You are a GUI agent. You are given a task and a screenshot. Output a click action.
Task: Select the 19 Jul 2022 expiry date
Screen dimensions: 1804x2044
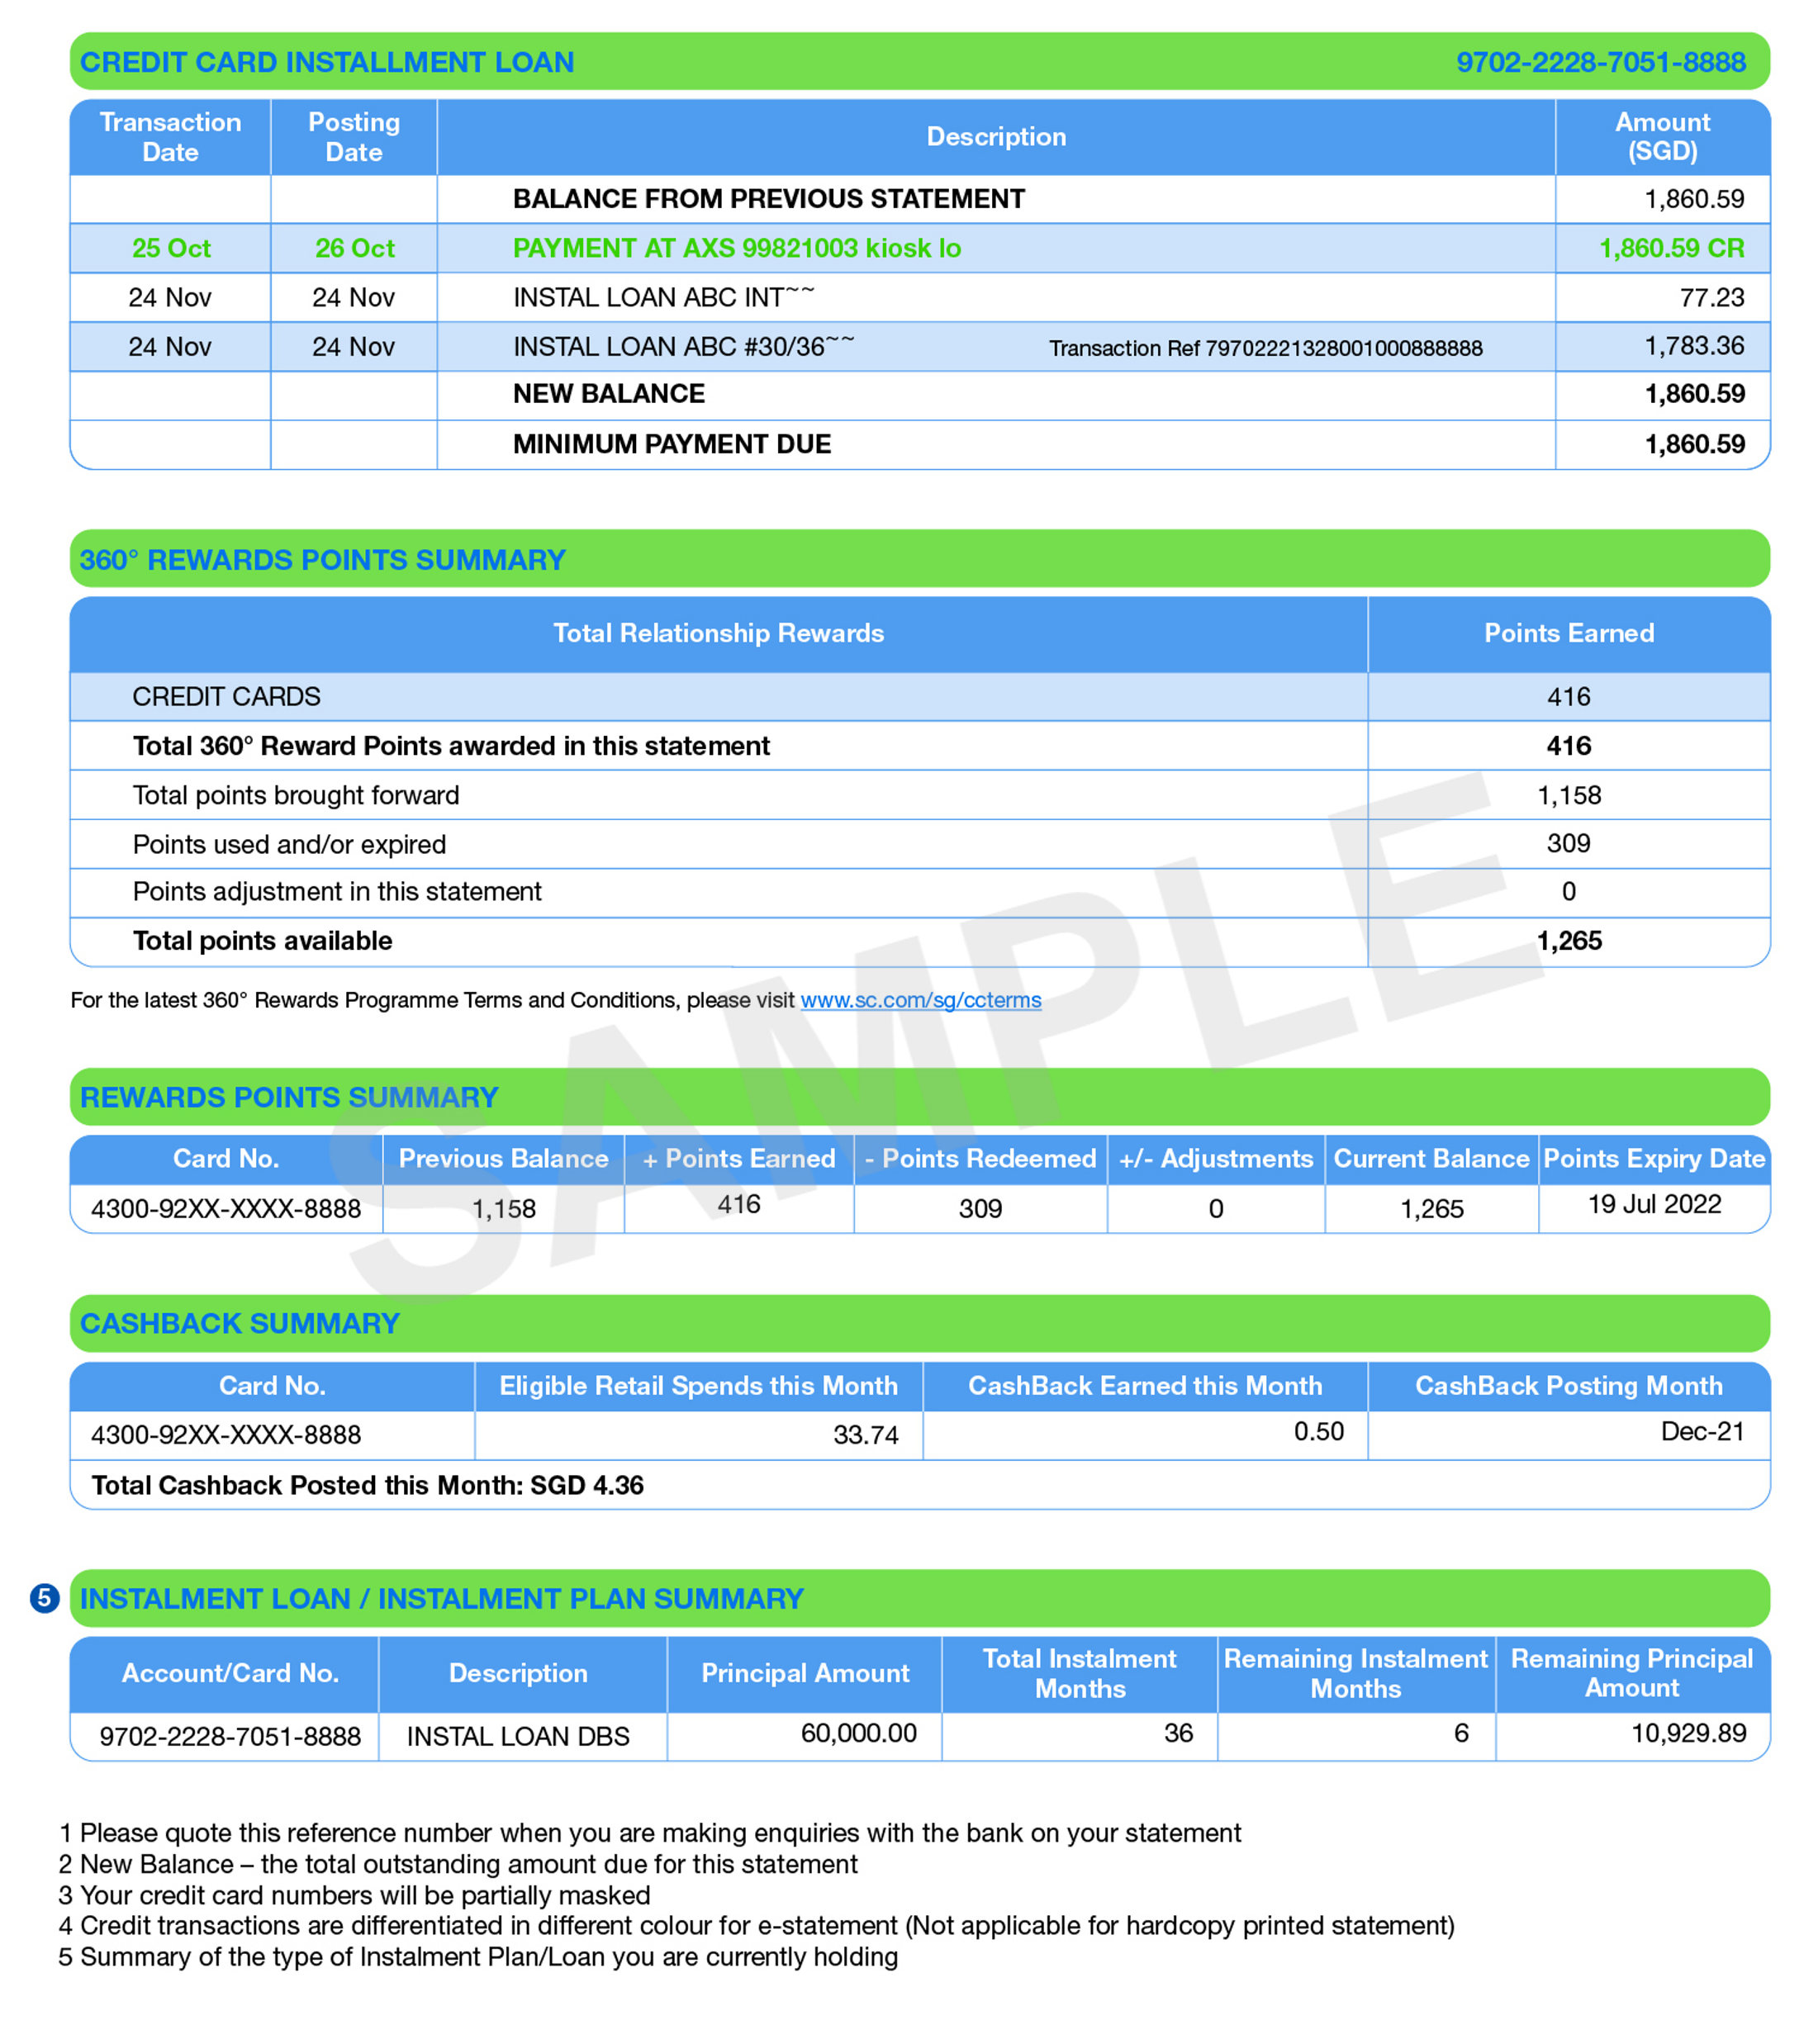pos(1654,1204)
